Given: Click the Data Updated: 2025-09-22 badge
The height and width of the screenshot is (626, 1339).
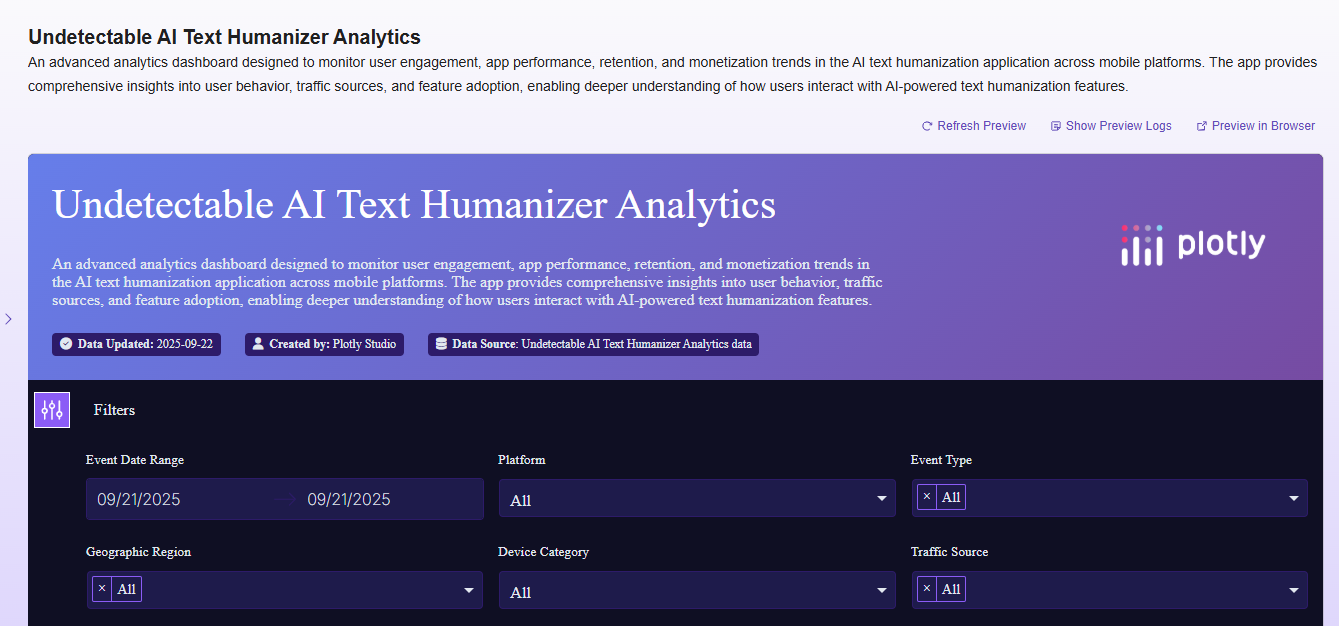Looking at the screenshot, I should coord(136,344).
